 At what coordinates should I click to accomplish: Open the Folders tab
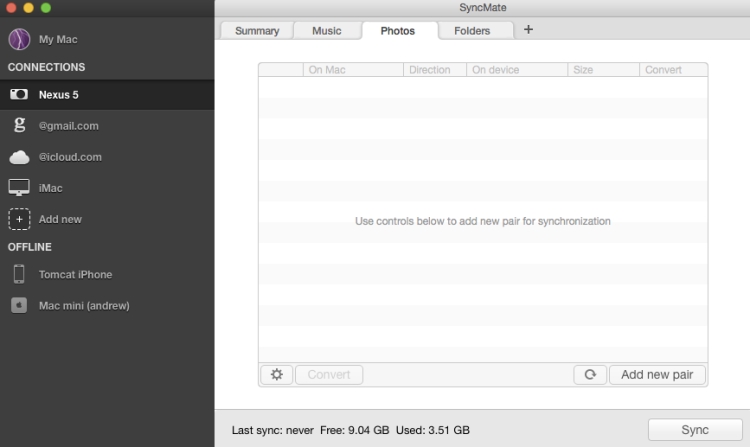(x=472, y=31)
